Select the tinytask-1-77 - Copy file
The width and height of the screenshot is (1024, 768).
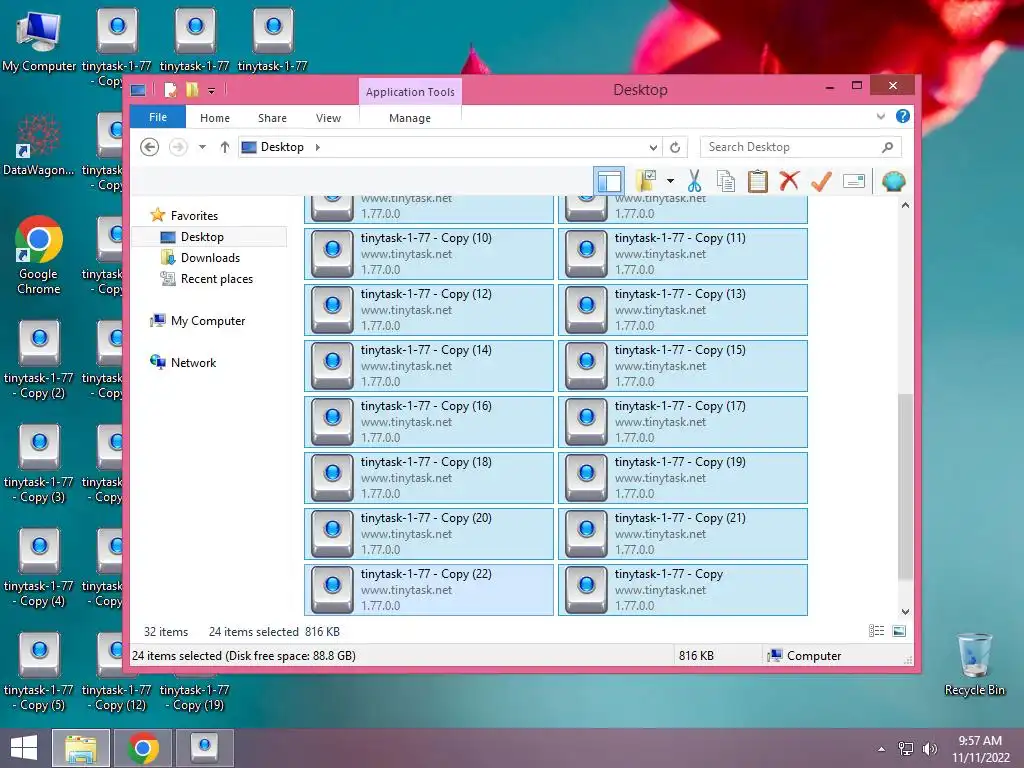click(x=683, y=590)
